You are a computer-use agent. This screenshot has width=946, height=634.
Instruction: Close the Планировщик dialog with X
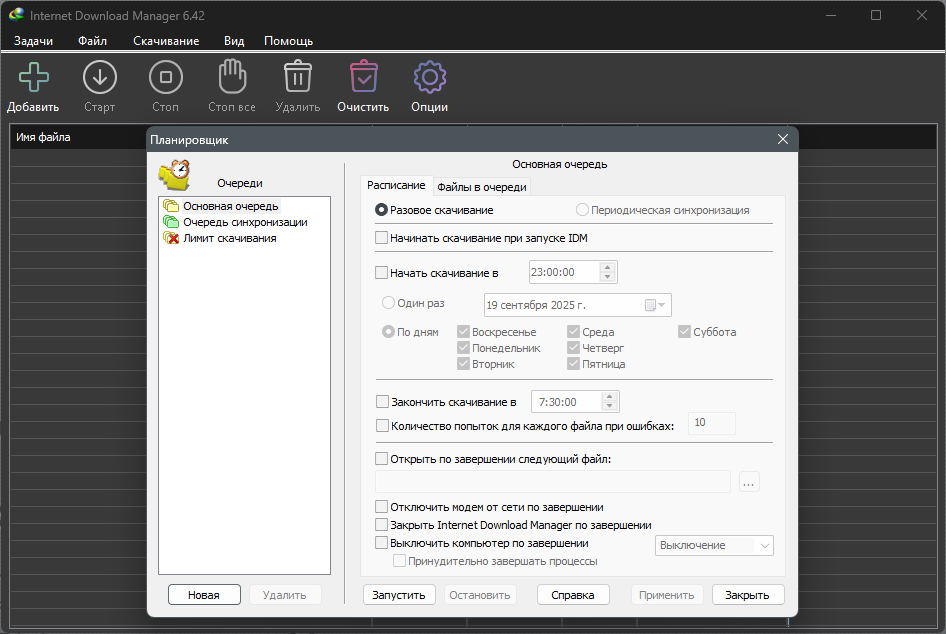[783, 140]
